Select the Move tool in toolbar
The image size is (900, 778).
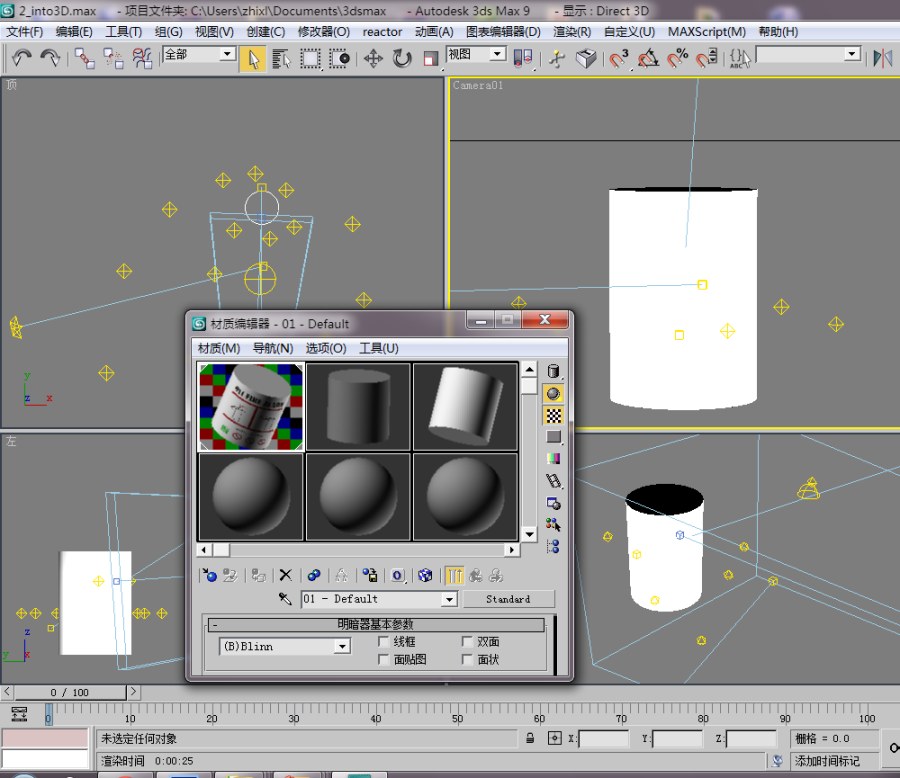point(373,59)
